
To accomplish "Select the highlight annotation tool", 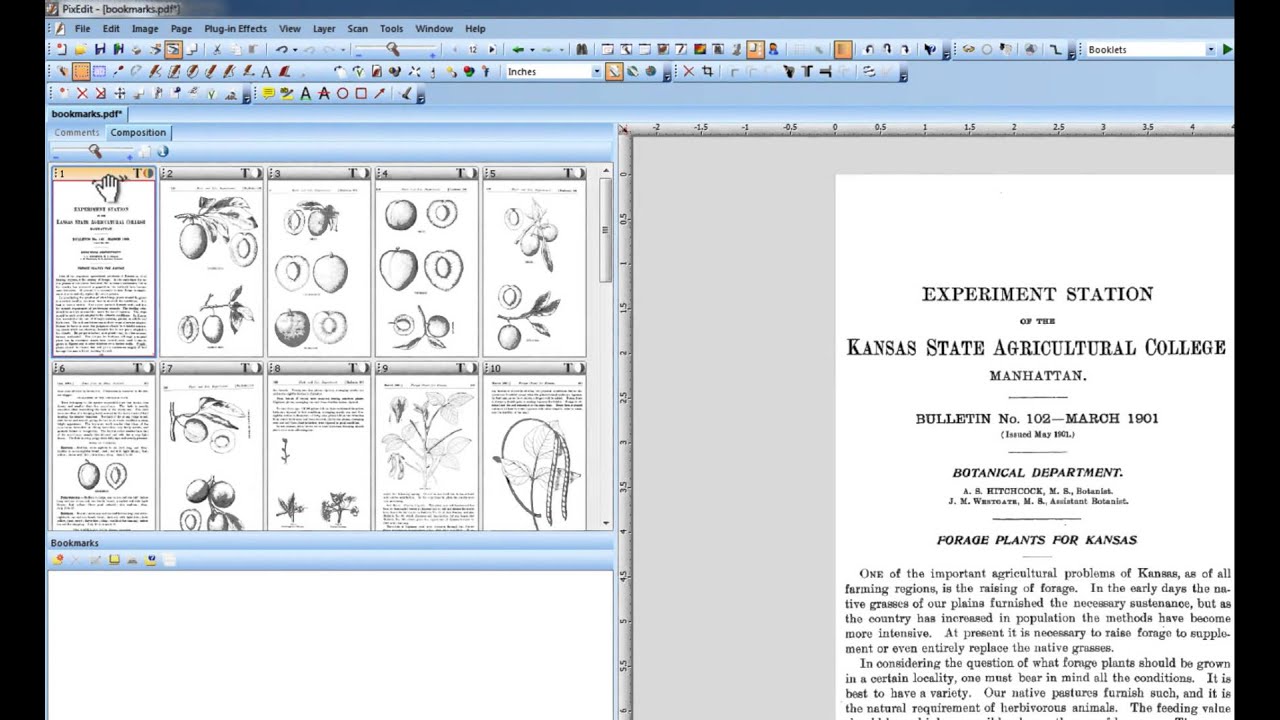I will 287,93.
